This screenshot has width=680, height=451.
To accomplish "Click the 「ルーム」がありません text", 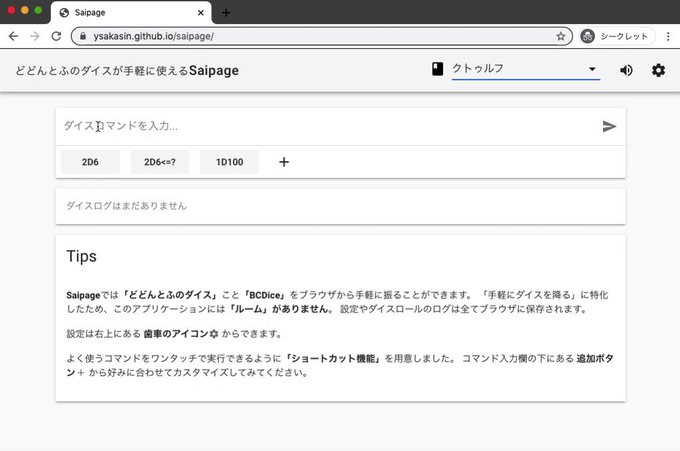I will pos(281,309).
